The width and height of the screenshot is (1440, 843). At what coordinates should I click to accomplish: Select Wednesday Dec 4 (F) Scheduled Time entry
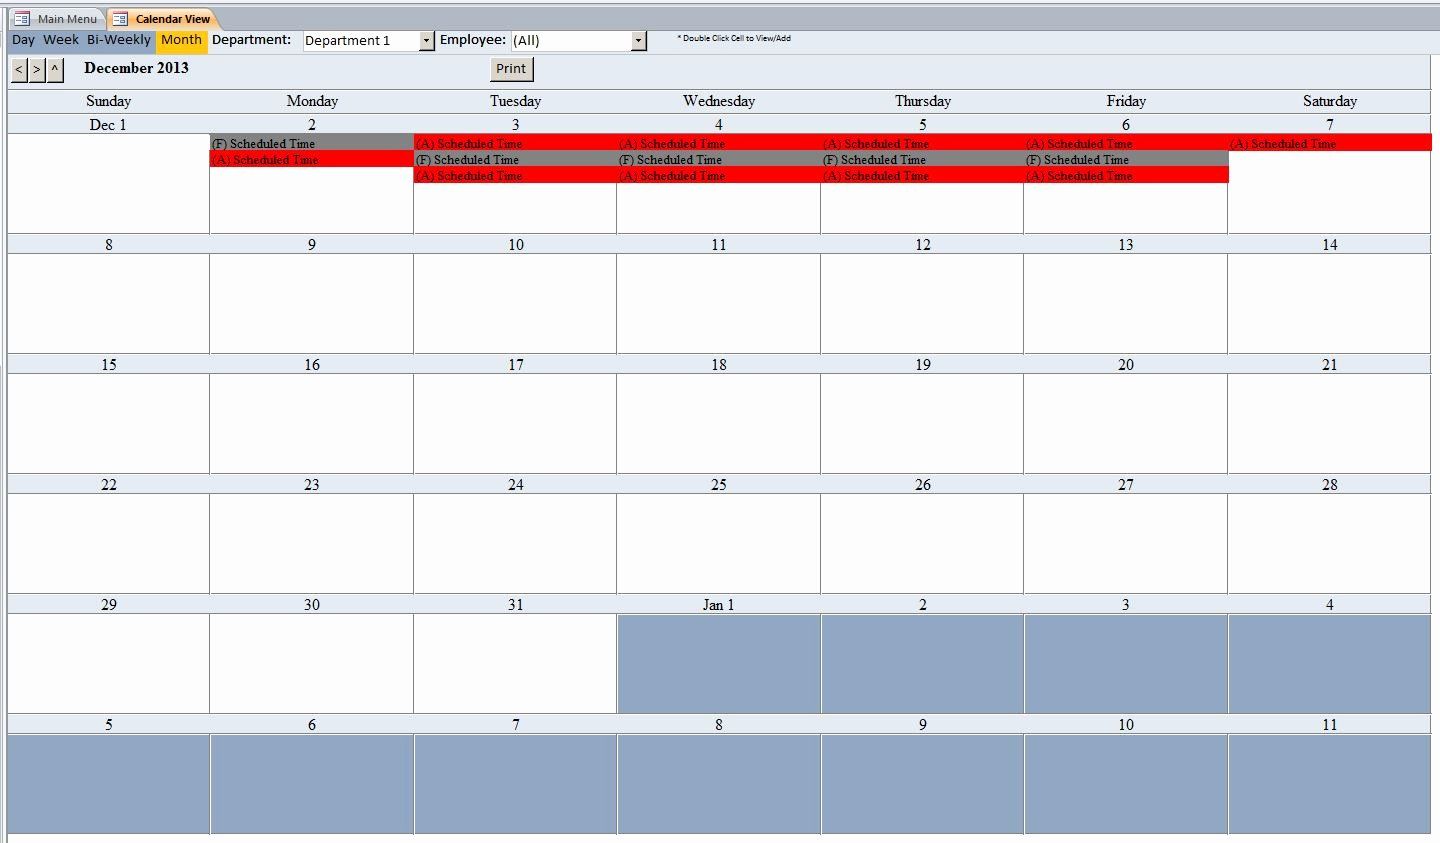point(718,159)
